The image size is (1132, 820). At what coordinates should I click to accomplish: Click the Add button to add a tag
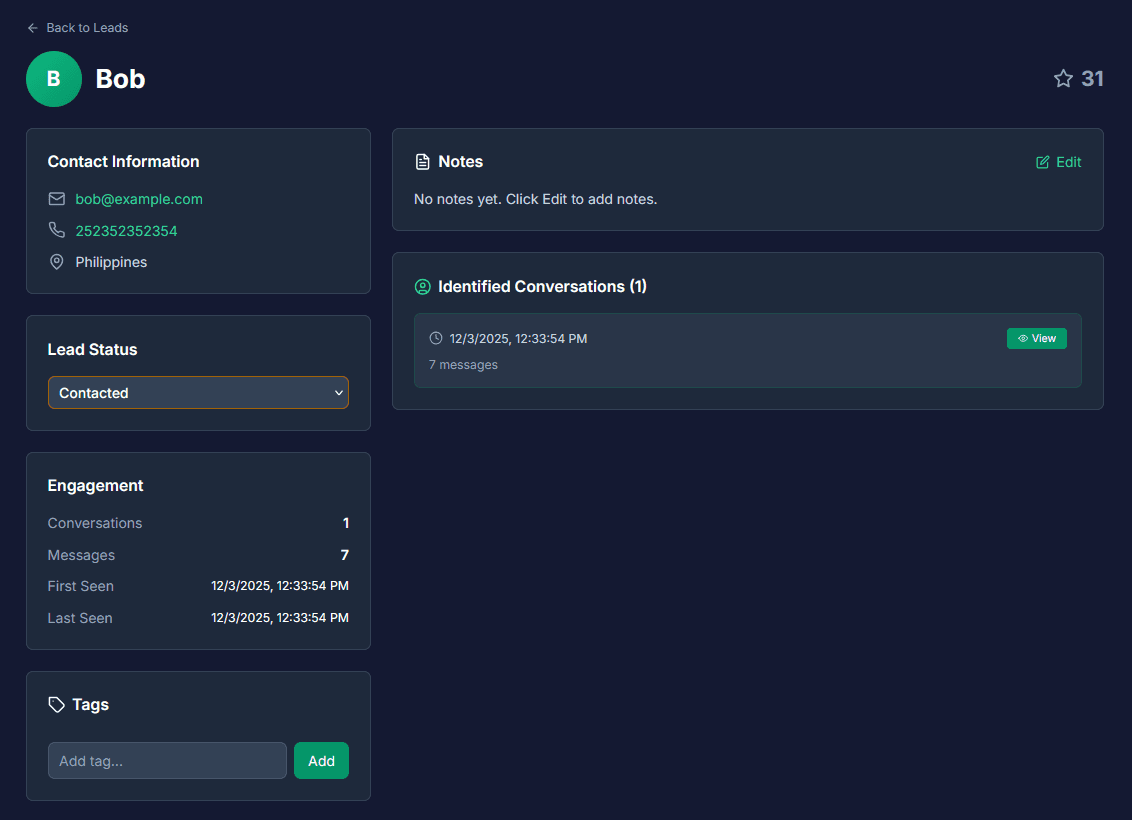(321, 760)
